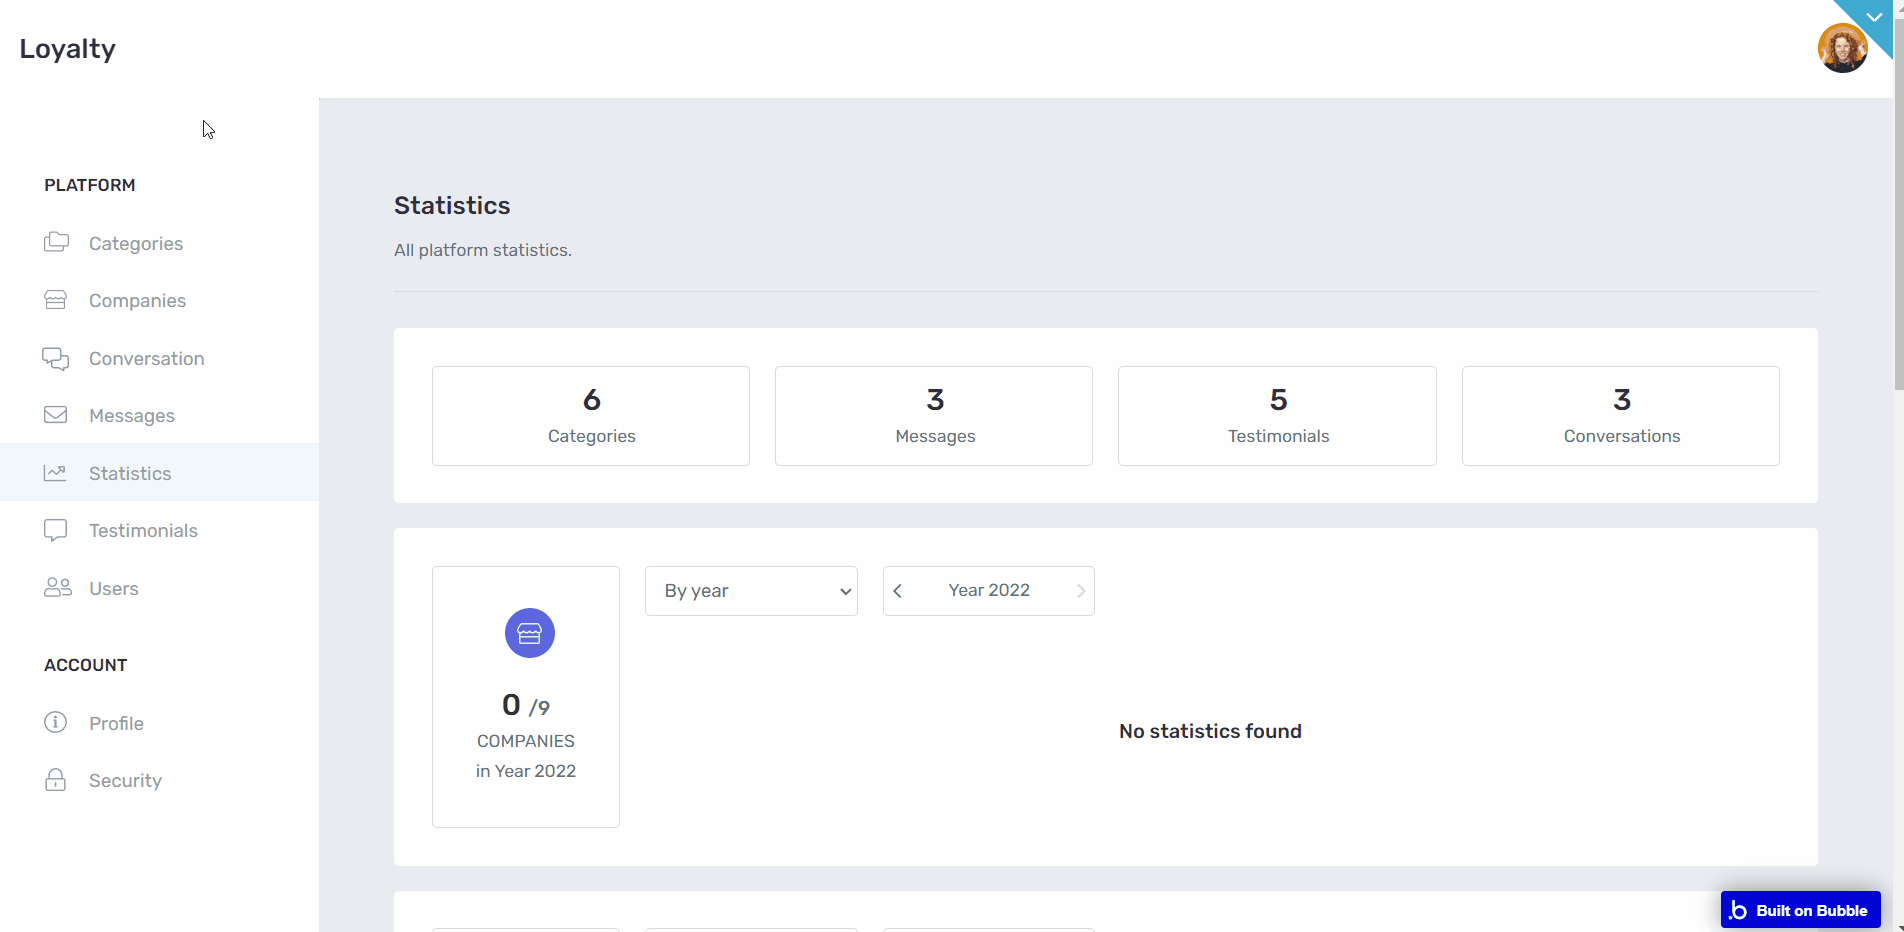The height and width of the screenshot is (932, 1904).
Task: Click the PLATFORM section header
Action: point(90,185)
